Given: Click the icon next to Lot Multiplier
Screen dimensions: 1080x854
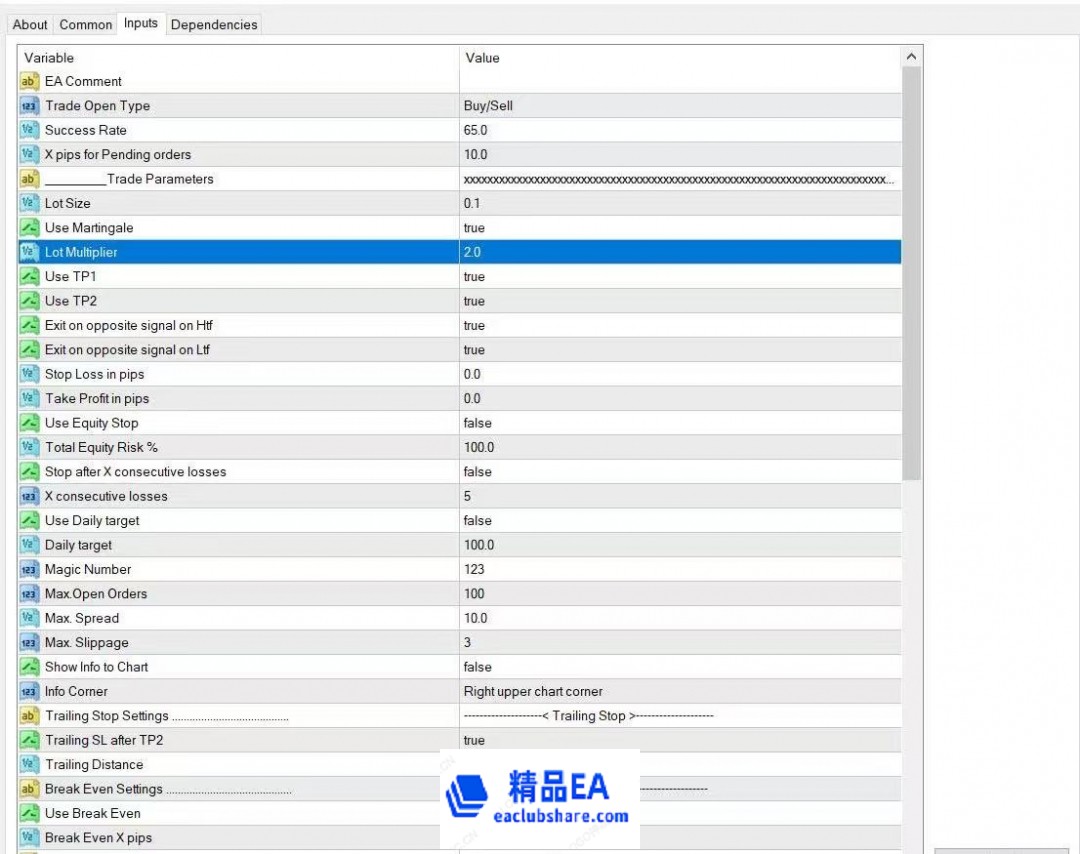Looking at the screenshot, I should [29, 252].
